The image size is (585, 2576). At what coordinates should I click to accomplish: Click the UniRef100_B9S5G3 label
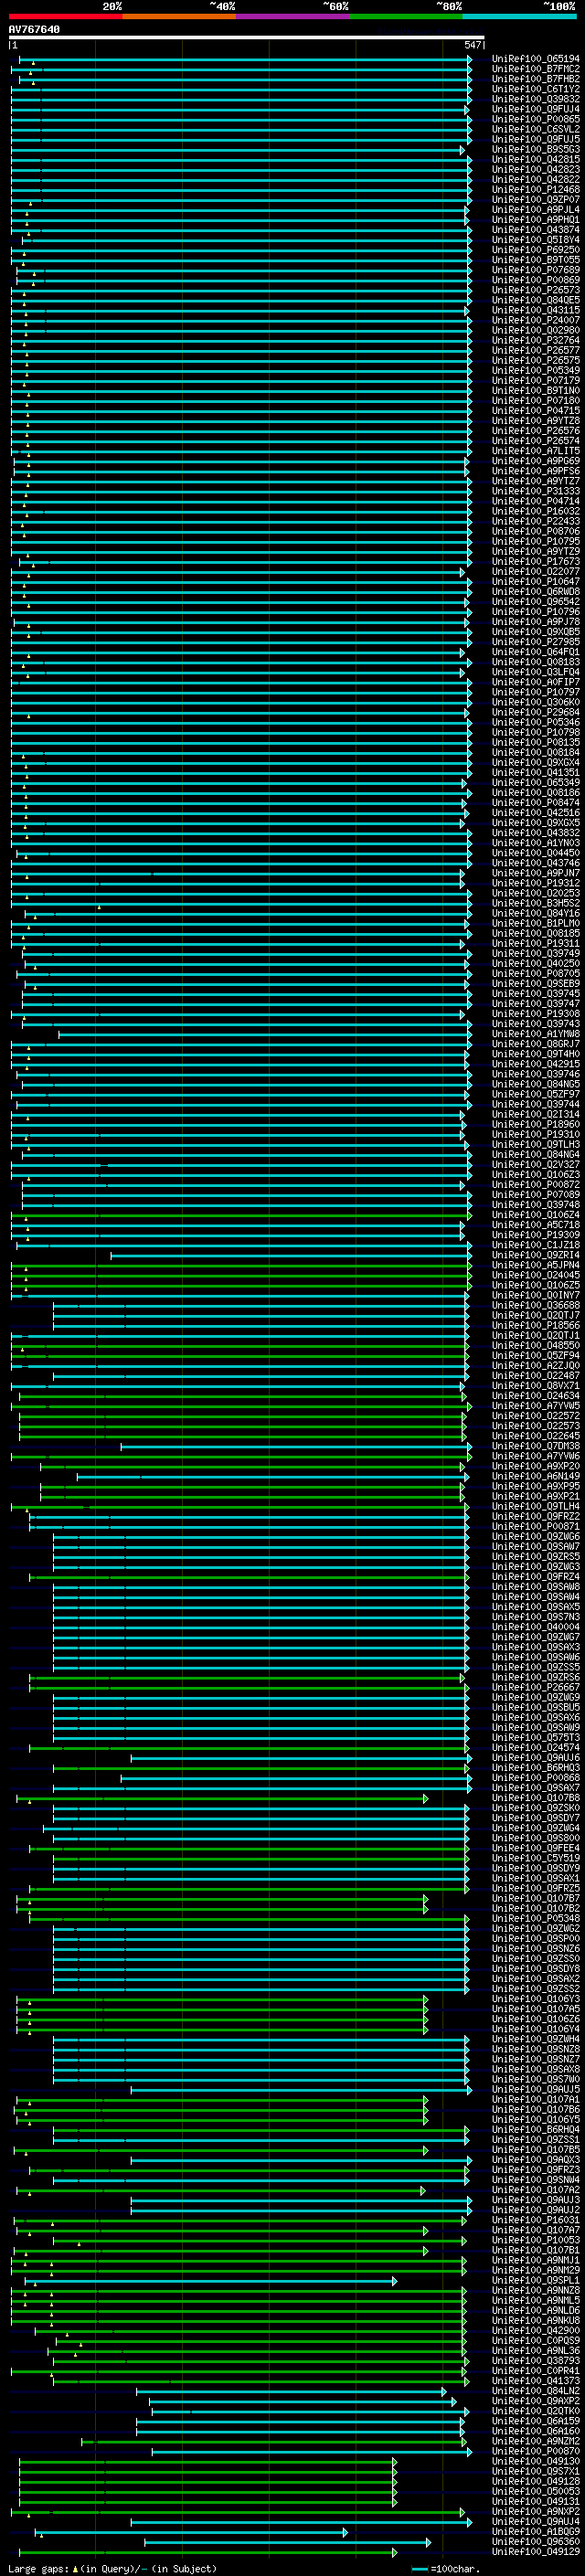[536, 149]
